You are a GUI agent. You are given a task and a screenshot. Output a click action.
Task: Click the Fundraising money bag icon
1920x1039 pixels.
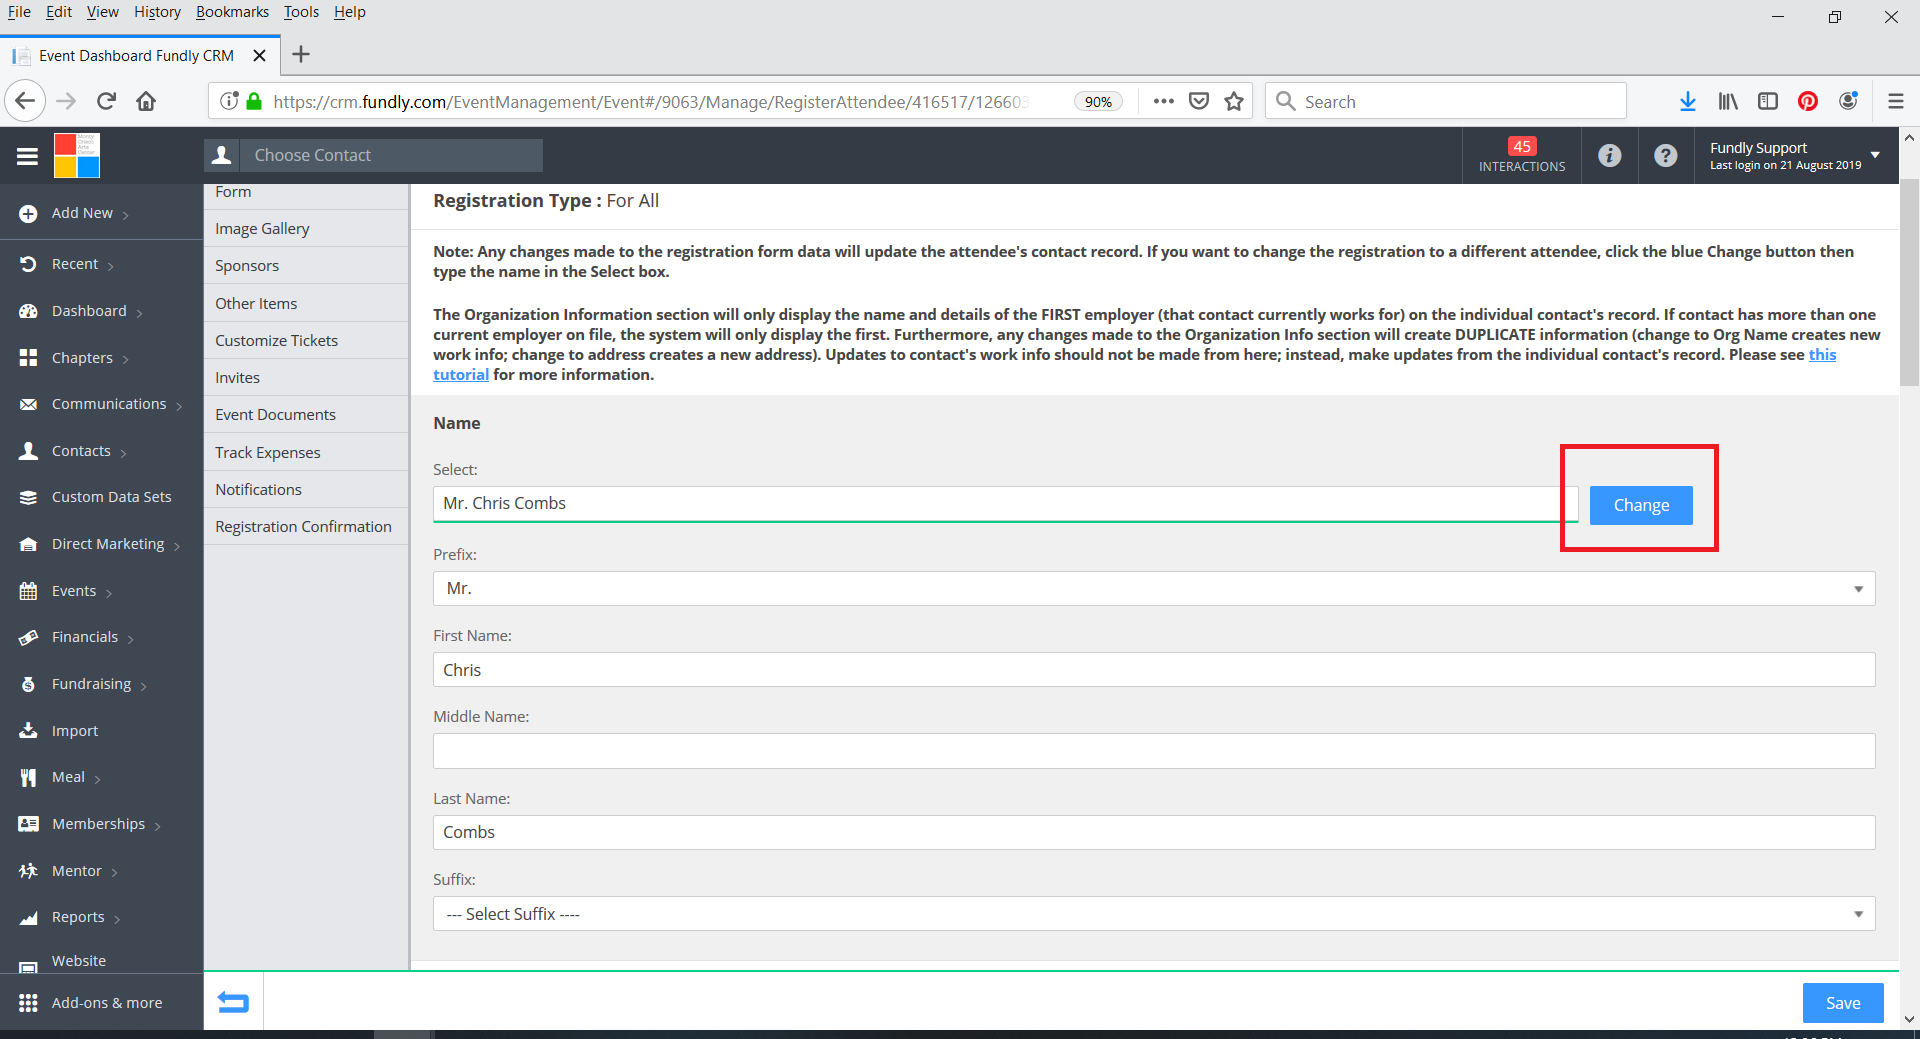point(28,684)
